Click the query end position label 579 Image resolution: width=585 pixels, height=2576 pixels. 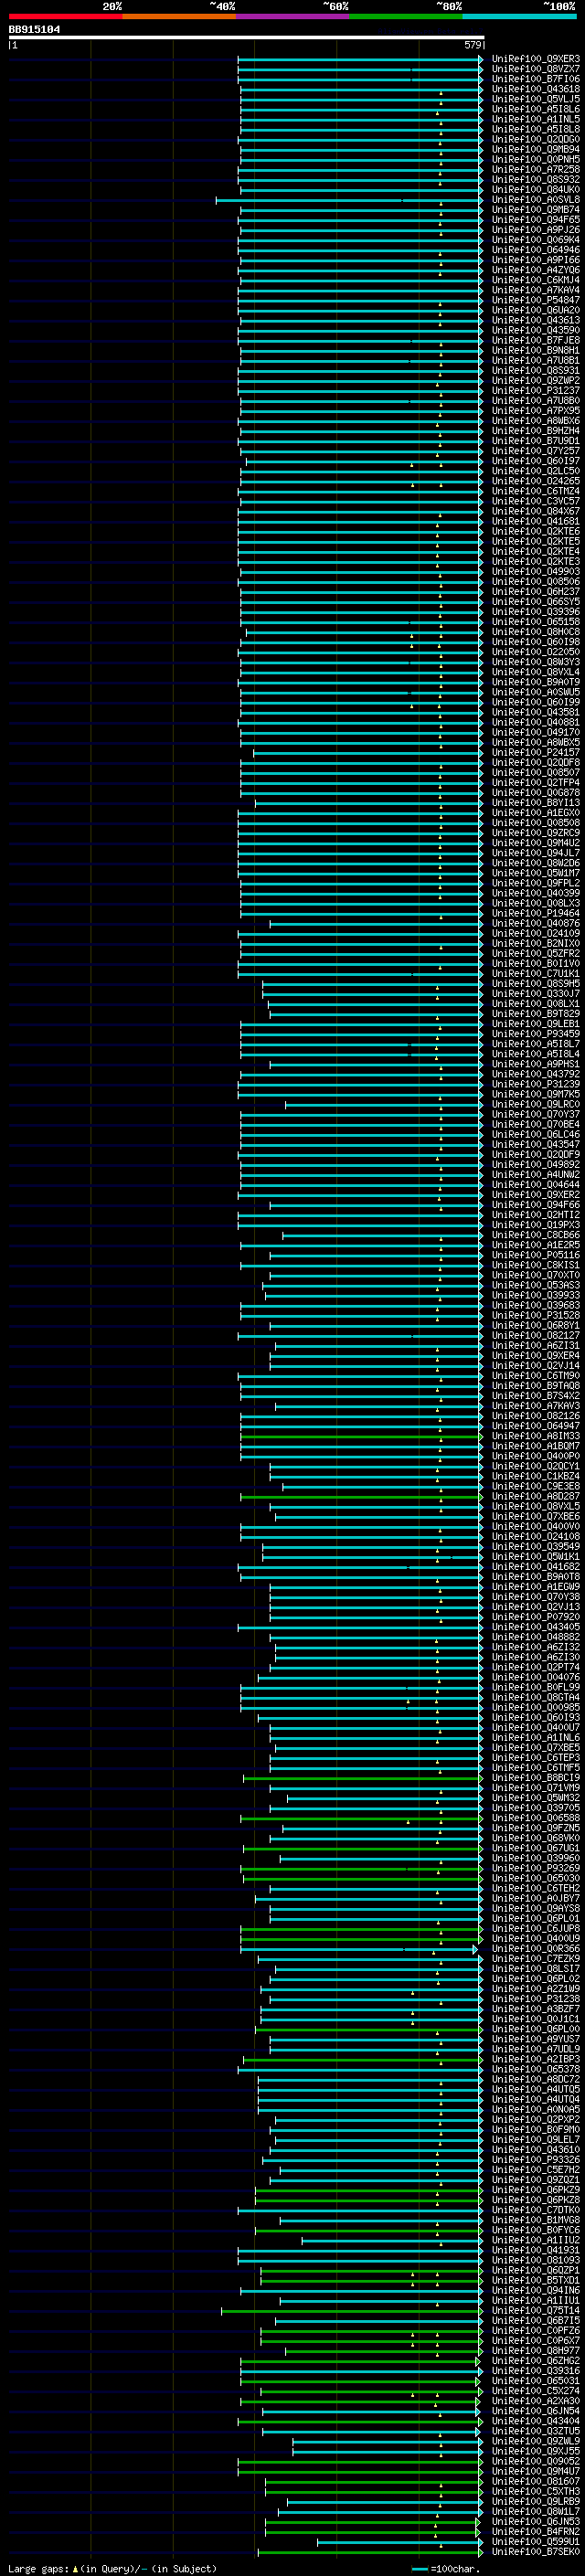(x=473, y=45)
